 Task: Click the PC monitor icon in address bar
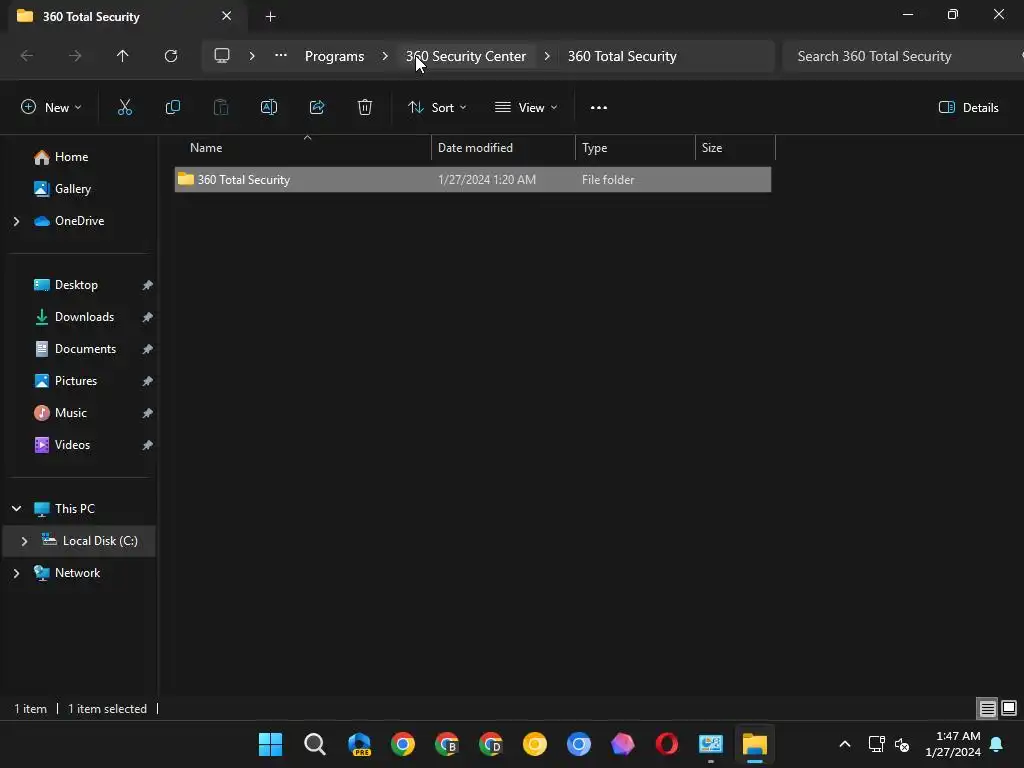[x=222, y=56]
